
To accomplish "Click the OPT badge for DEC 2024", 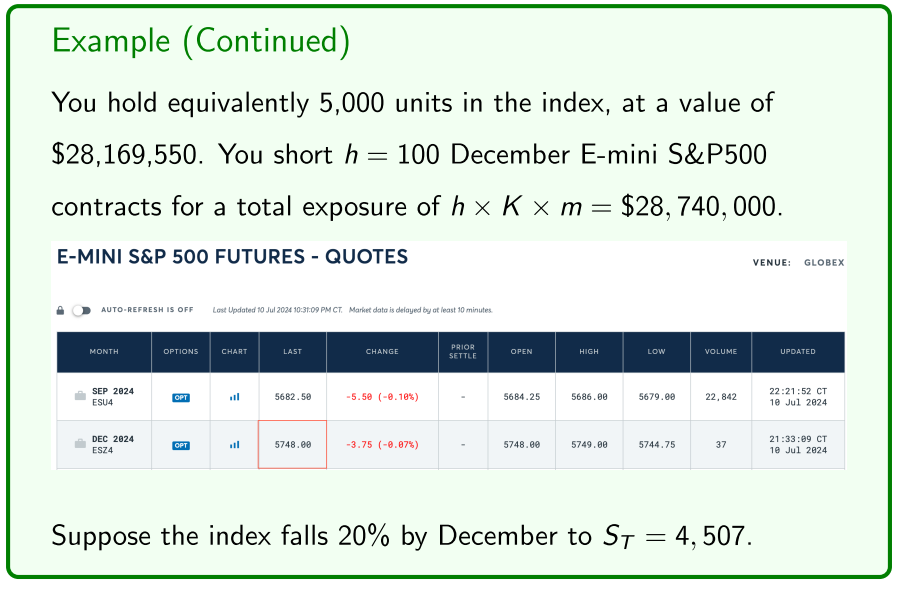I will 181,445.
